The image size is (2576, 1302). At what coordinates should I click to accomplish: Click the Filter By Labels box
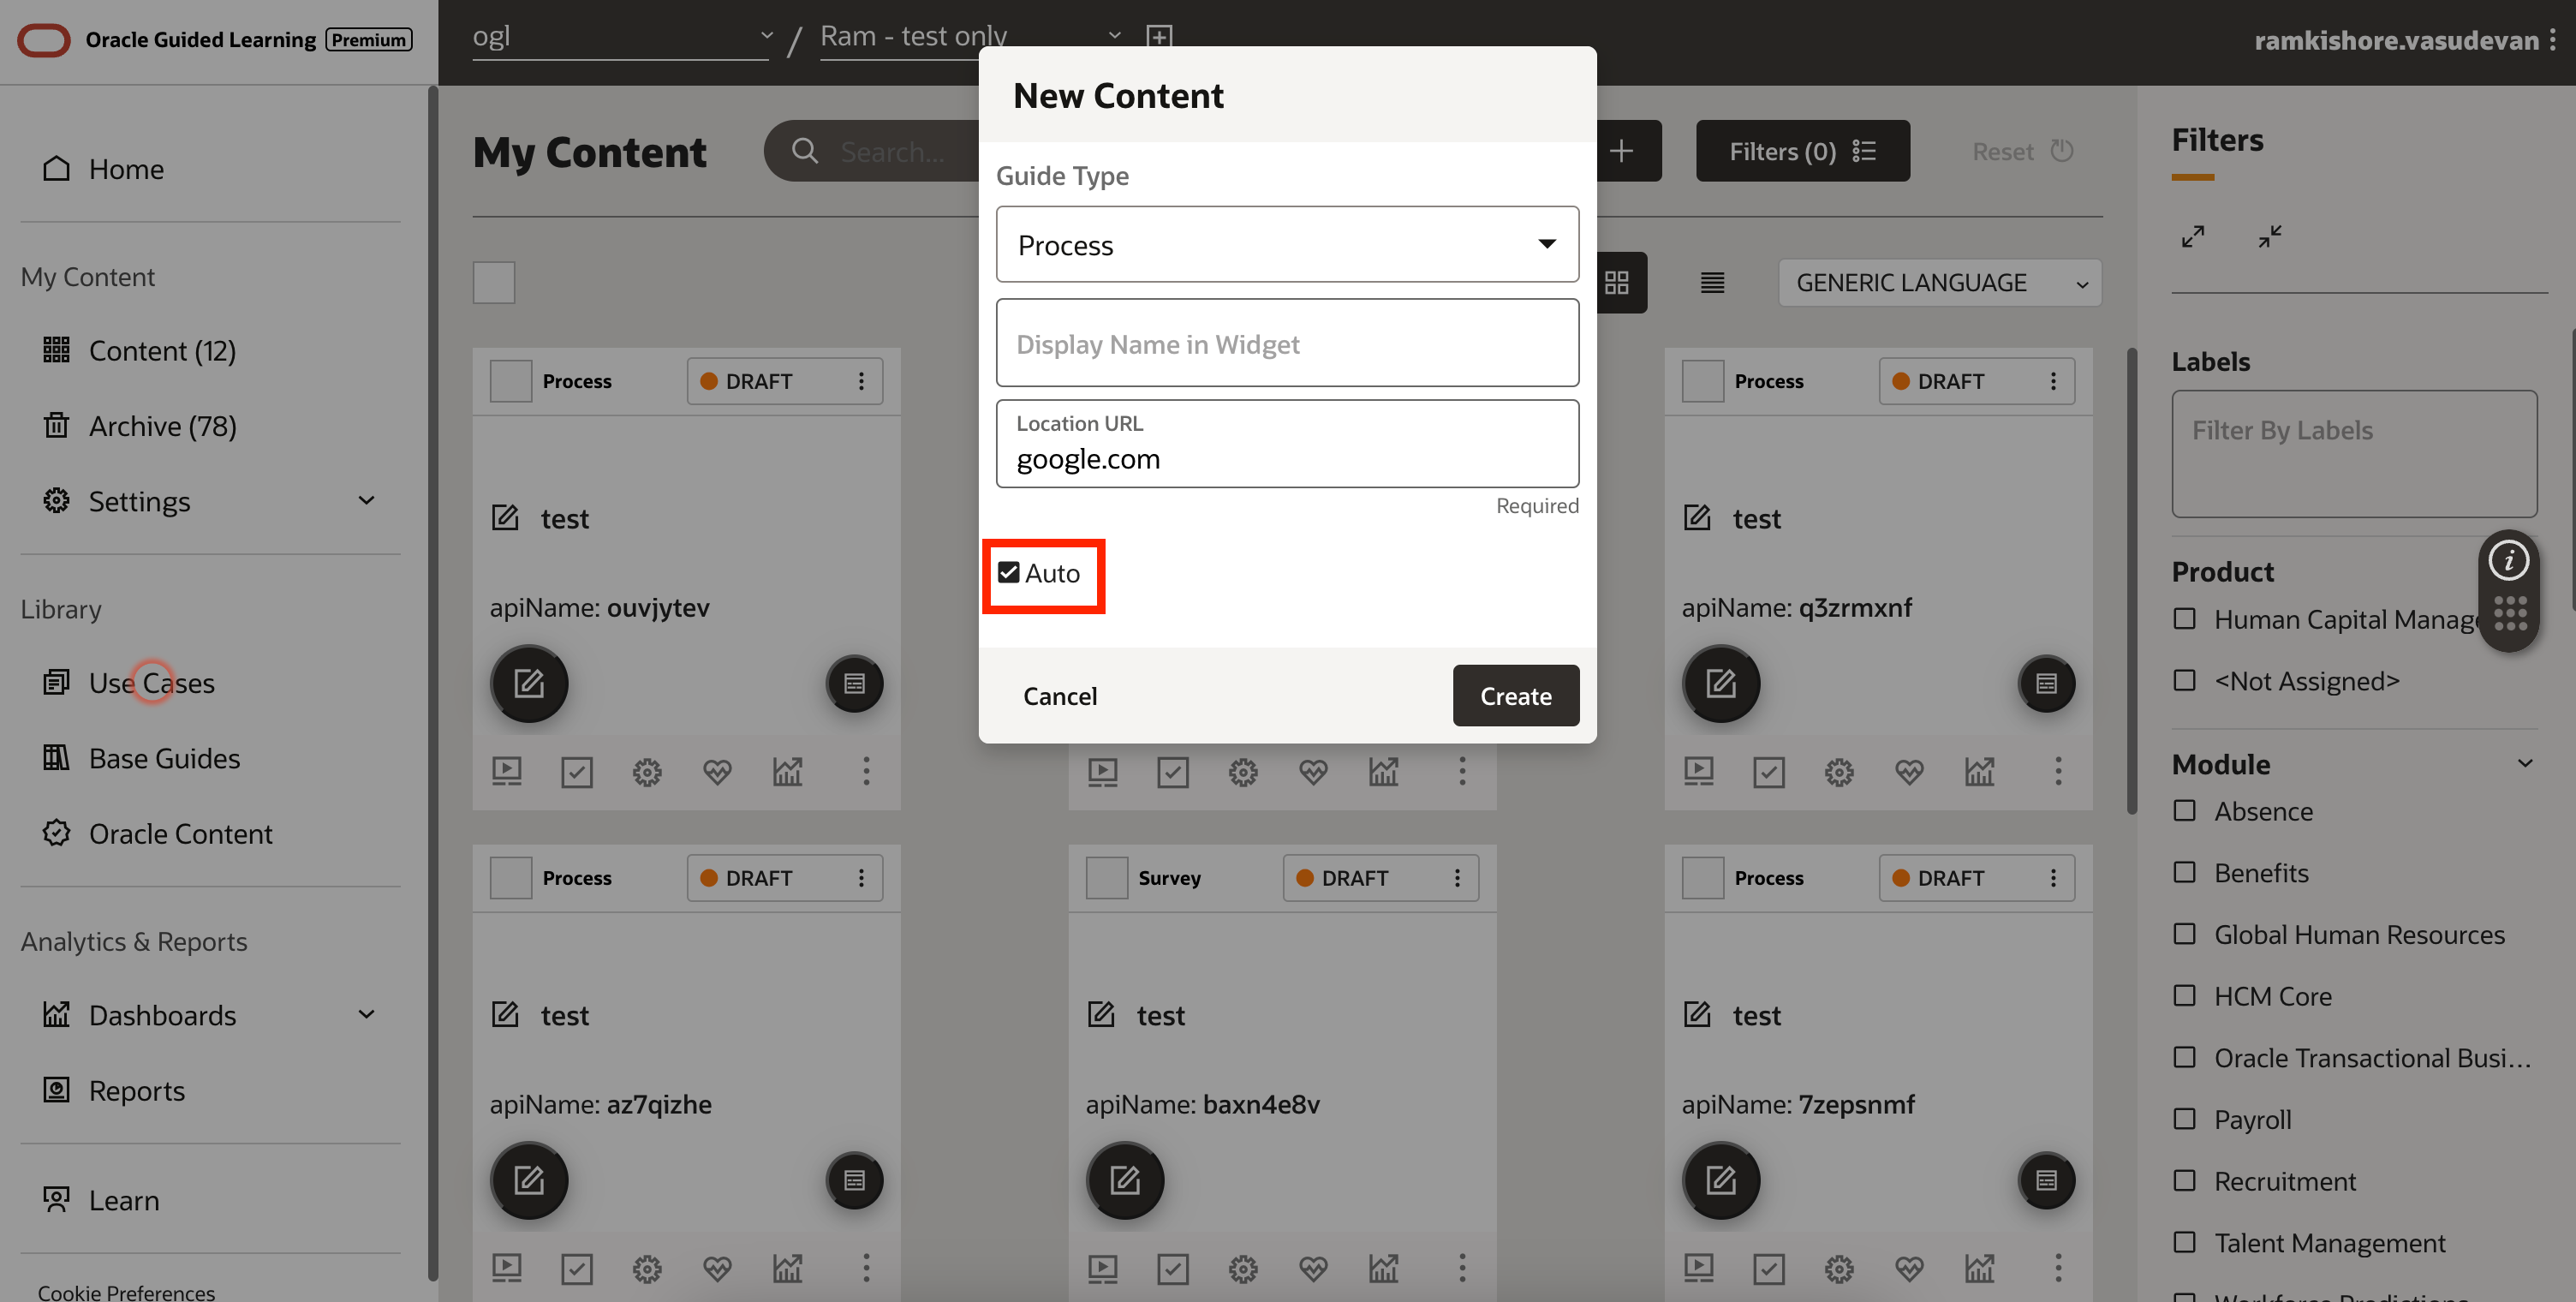[x=2353, y=452]
